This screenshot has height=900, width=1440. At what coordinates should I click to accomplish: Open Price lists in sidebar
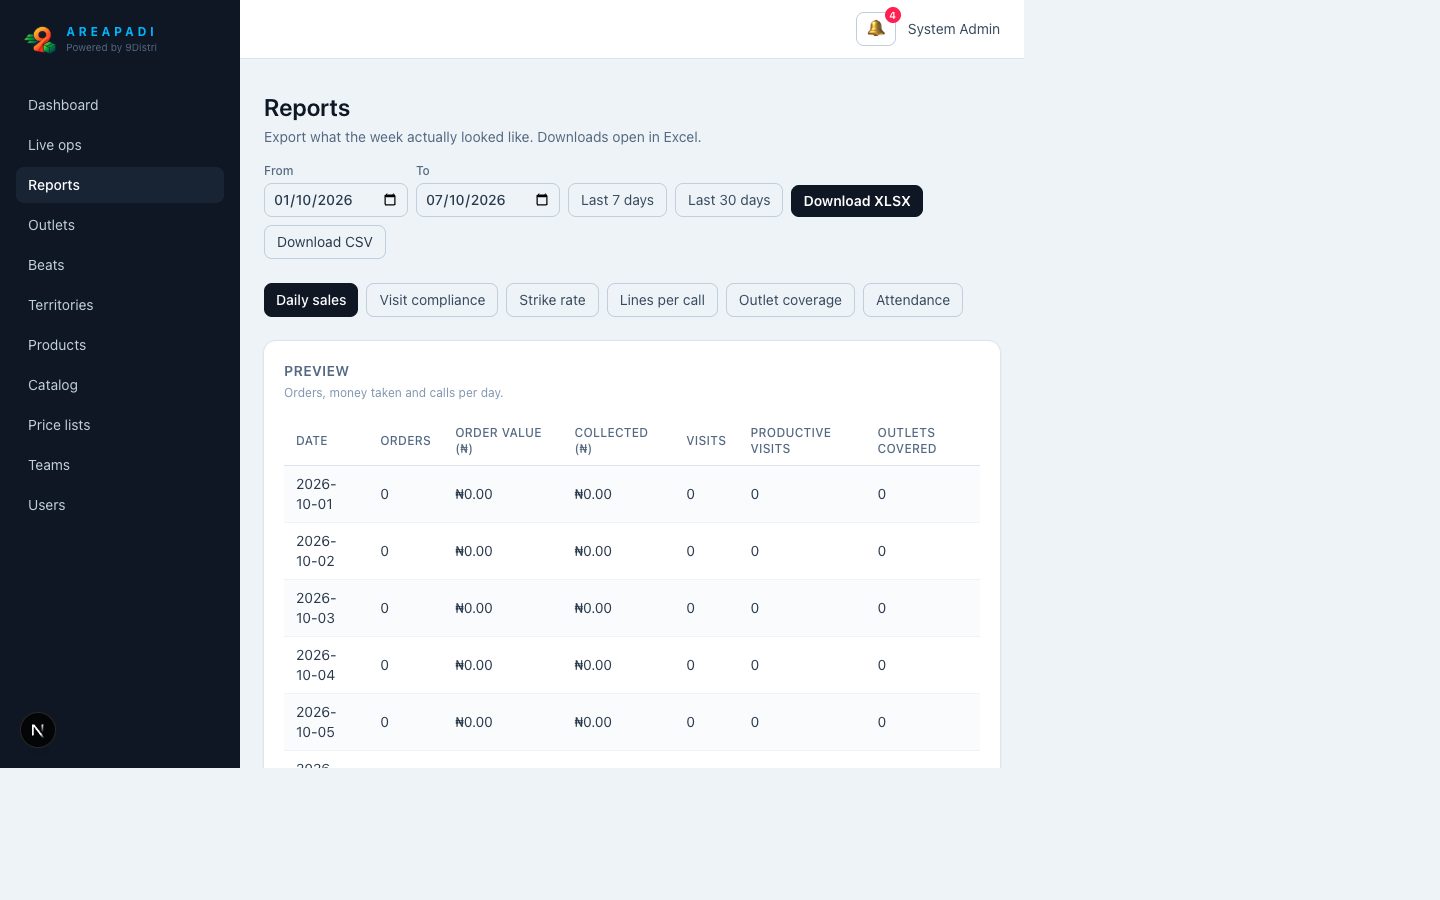(120, 425)
